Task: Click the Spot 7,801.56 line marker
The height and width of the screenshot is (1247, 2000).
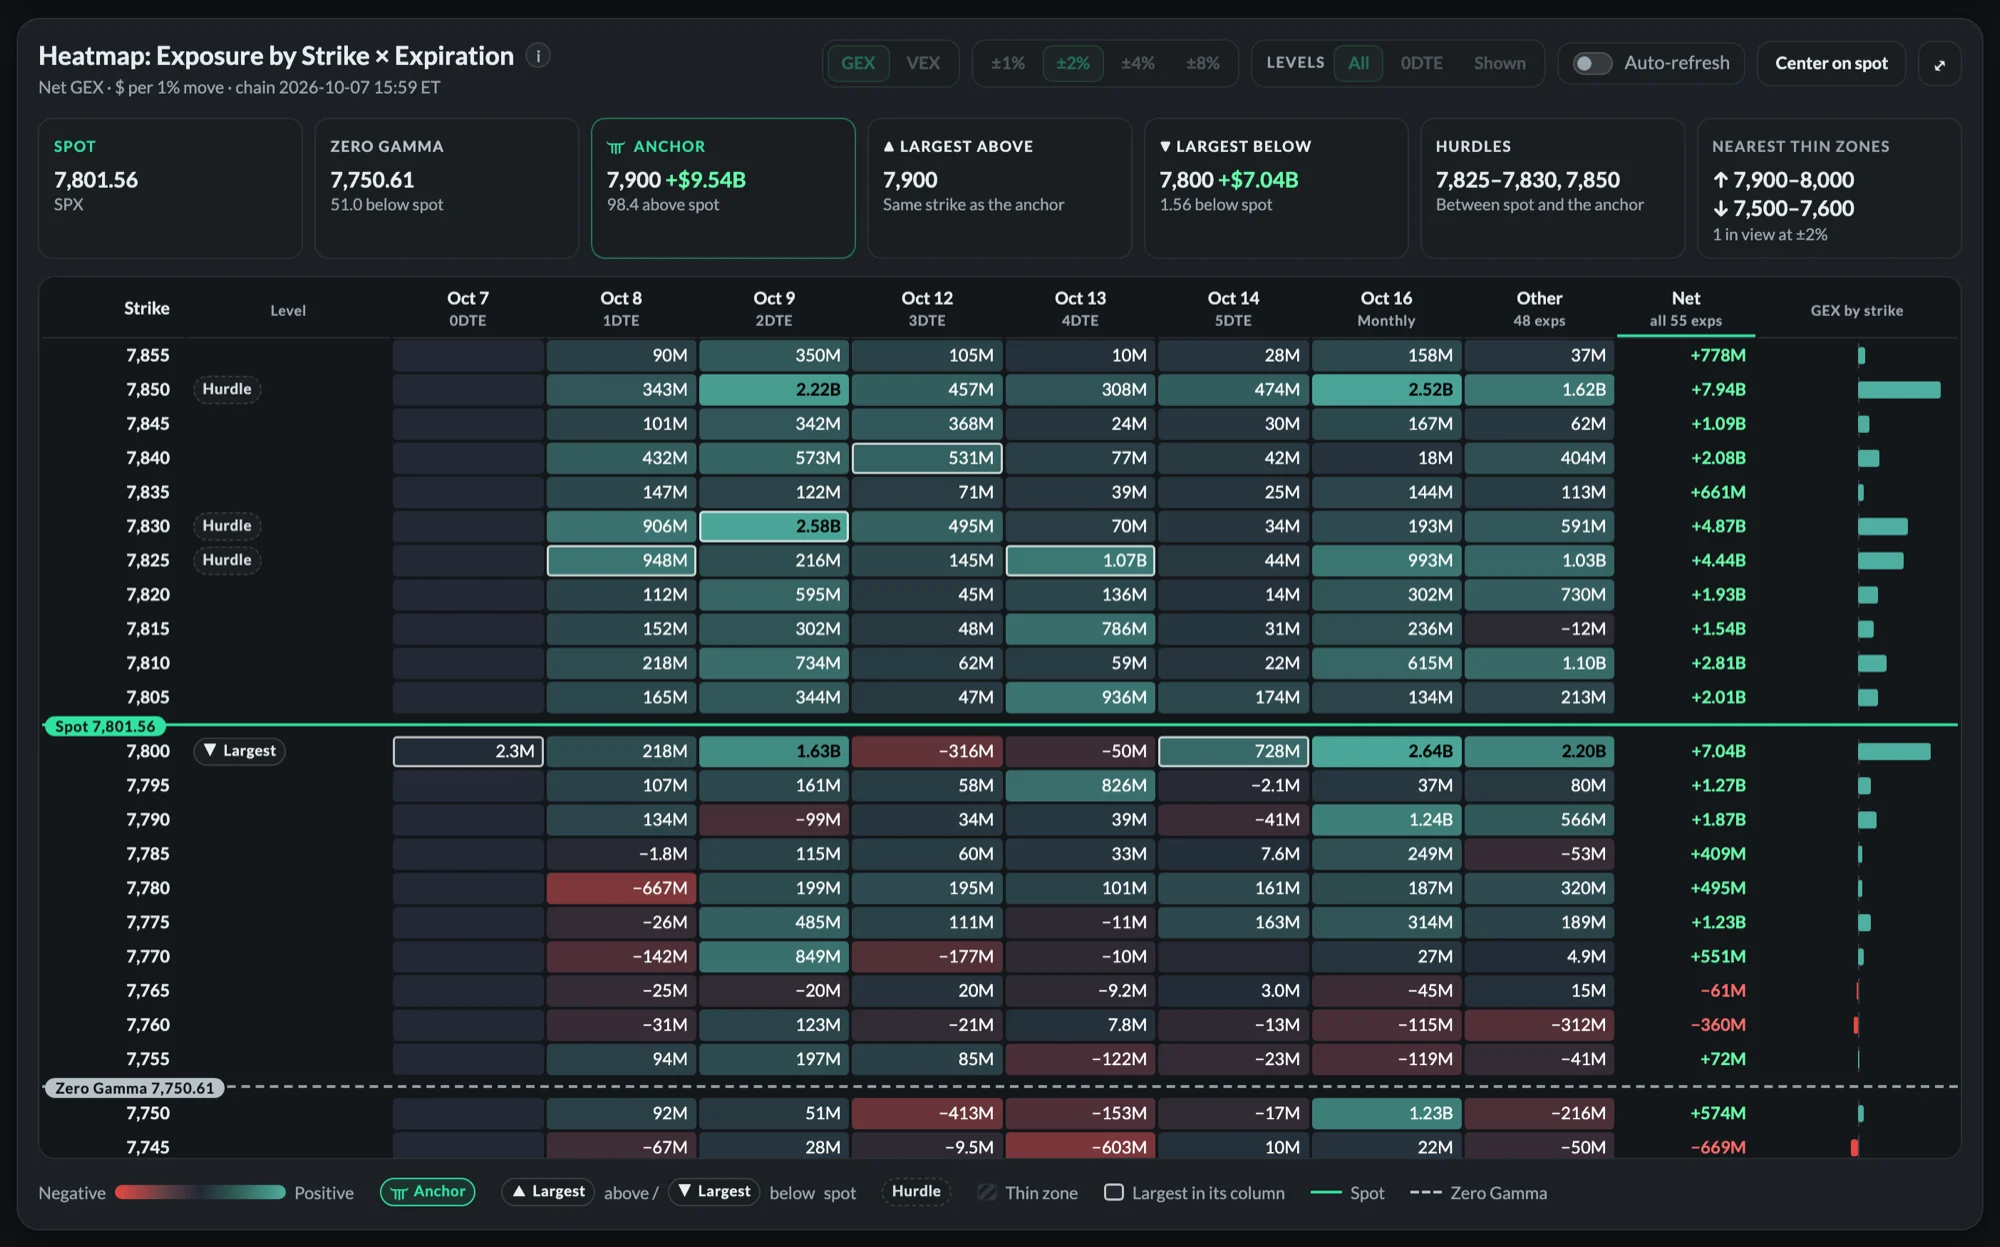Action: pyautogui.click(x=105, y=726)
